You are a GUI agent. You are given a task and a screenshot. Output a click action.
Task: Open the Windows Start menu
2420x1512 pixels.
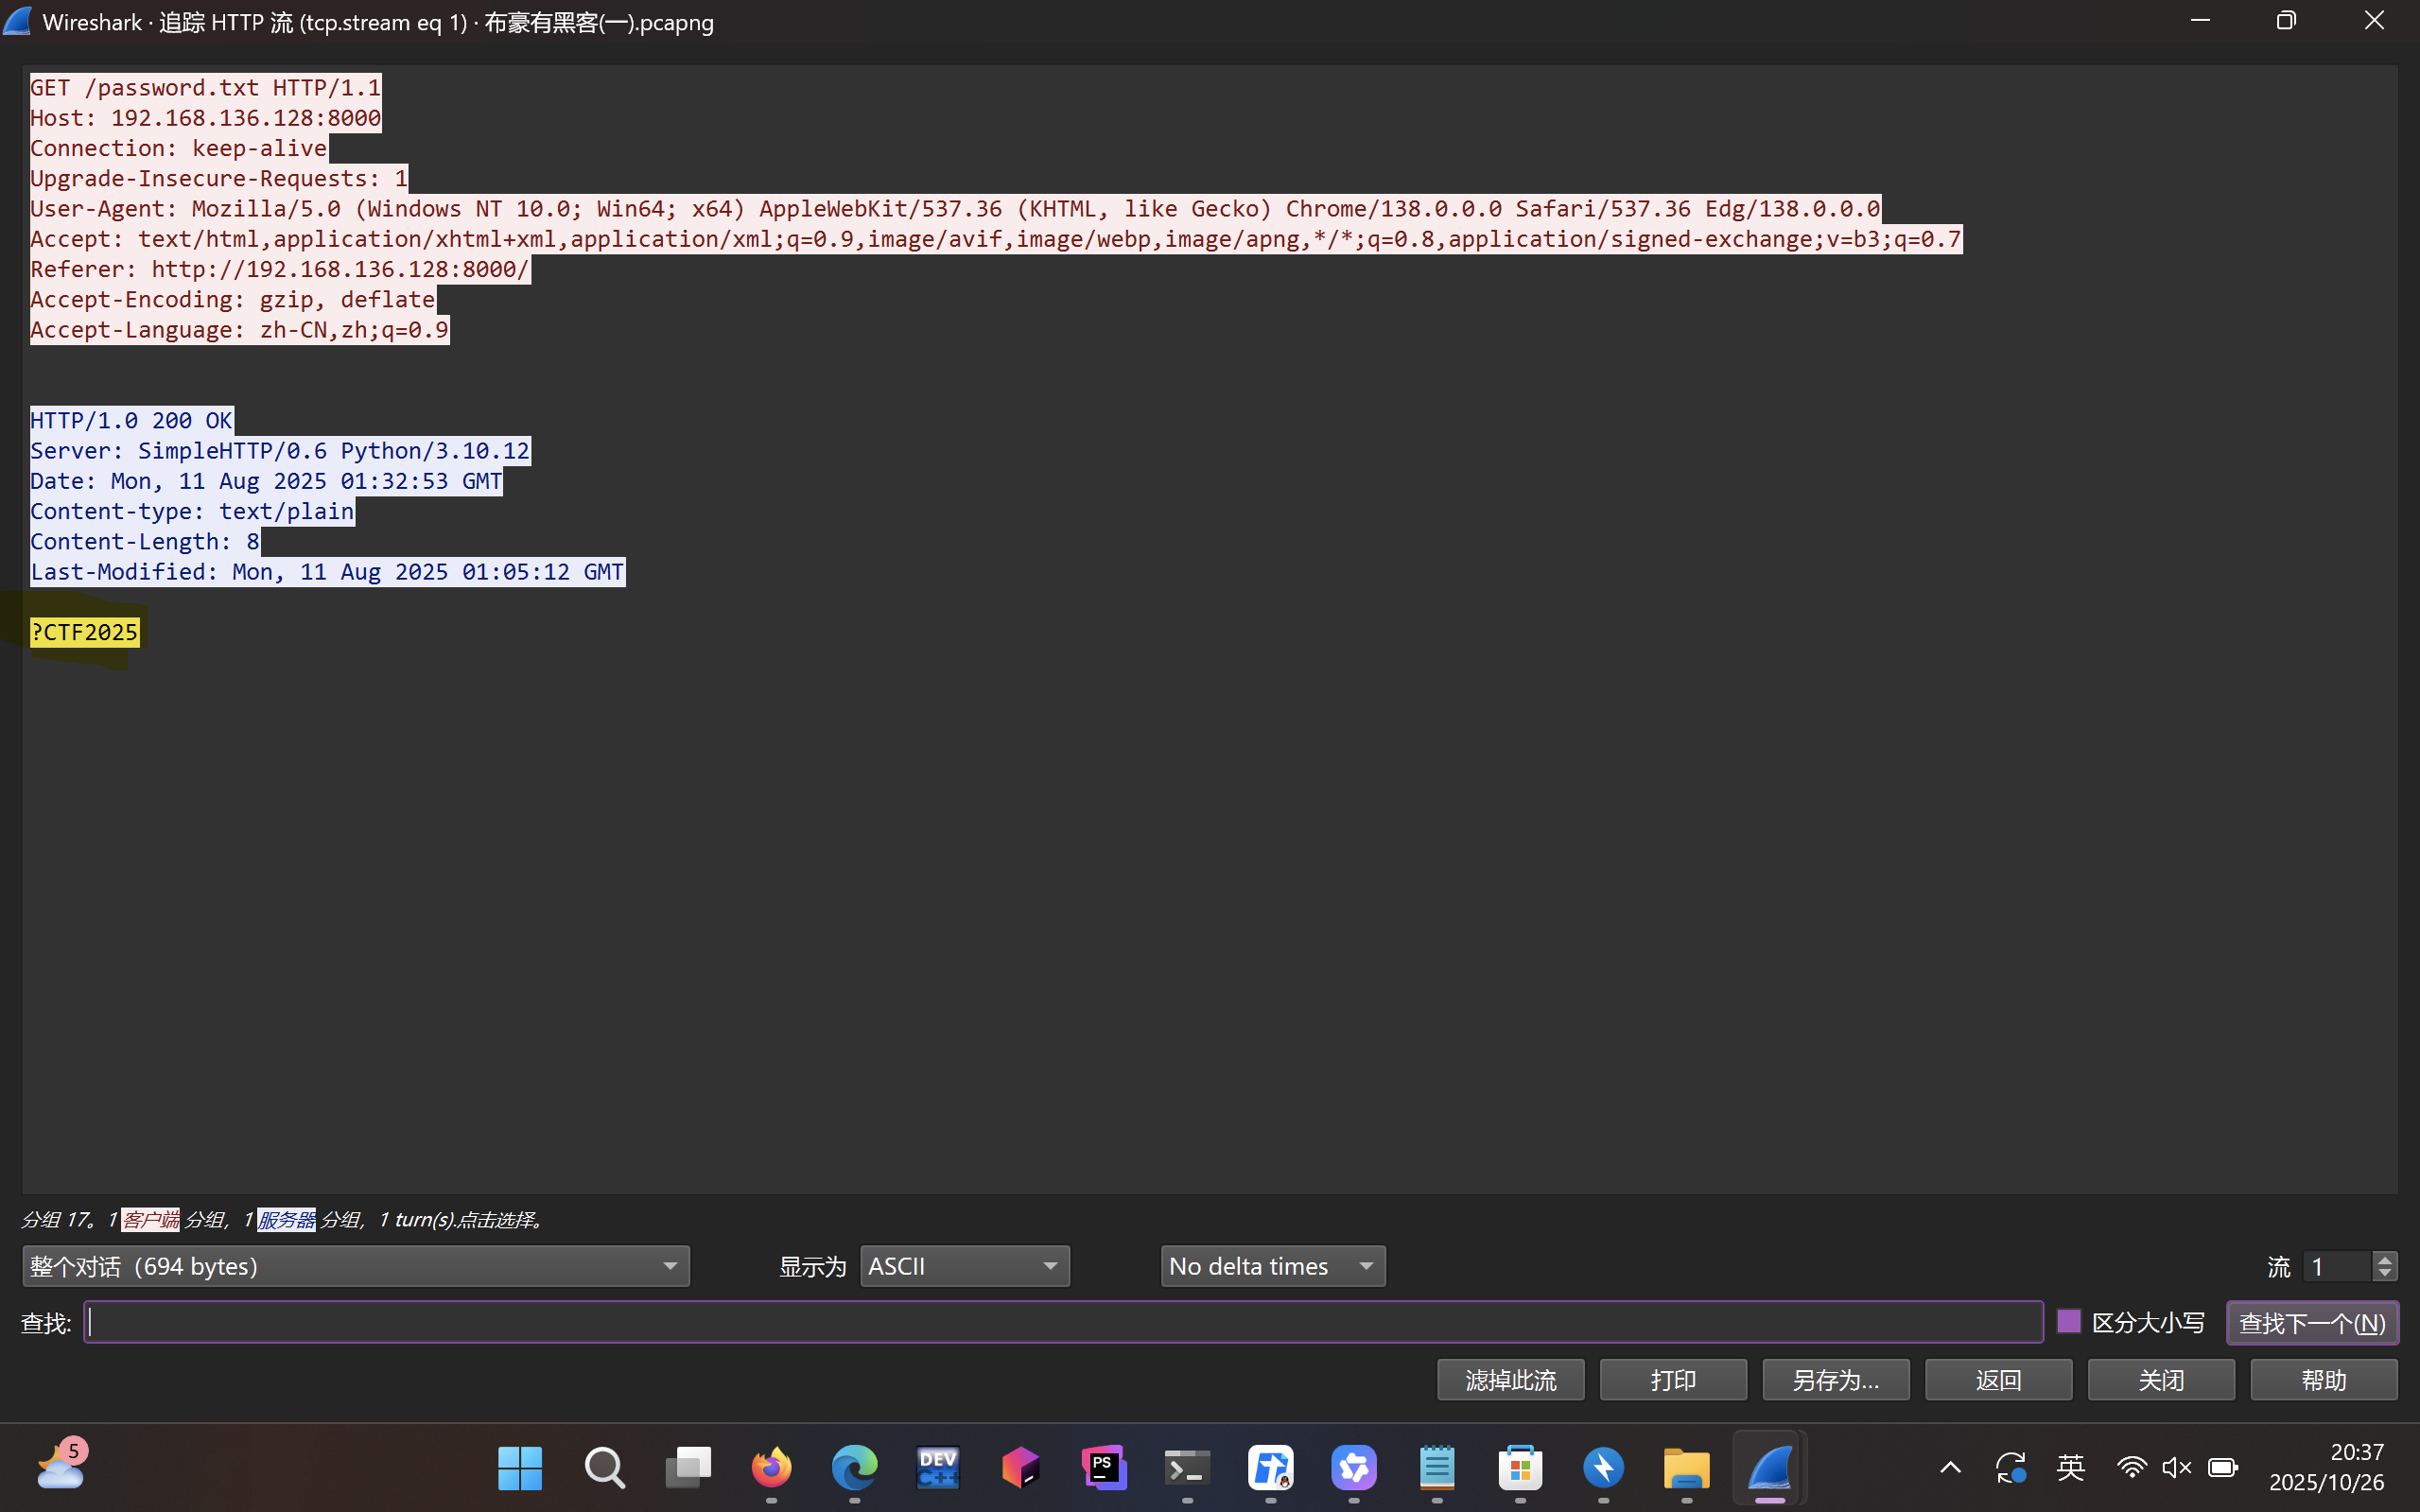(520, 1468)
